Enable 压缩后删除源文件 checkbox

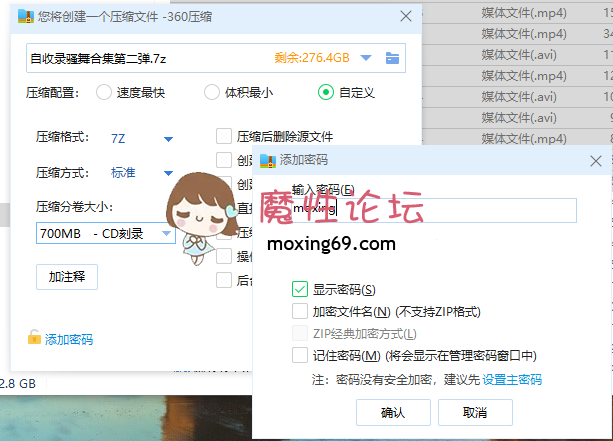(224, 137)
